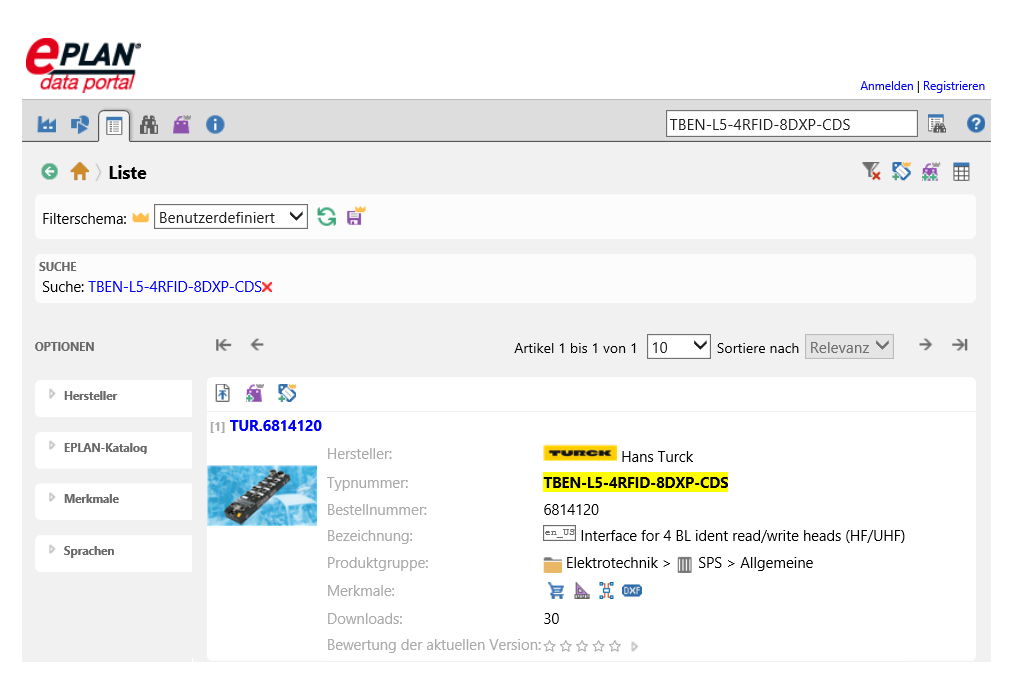Open the binoculars search icon
The image size is (1018, 678).
pos(149,124)
